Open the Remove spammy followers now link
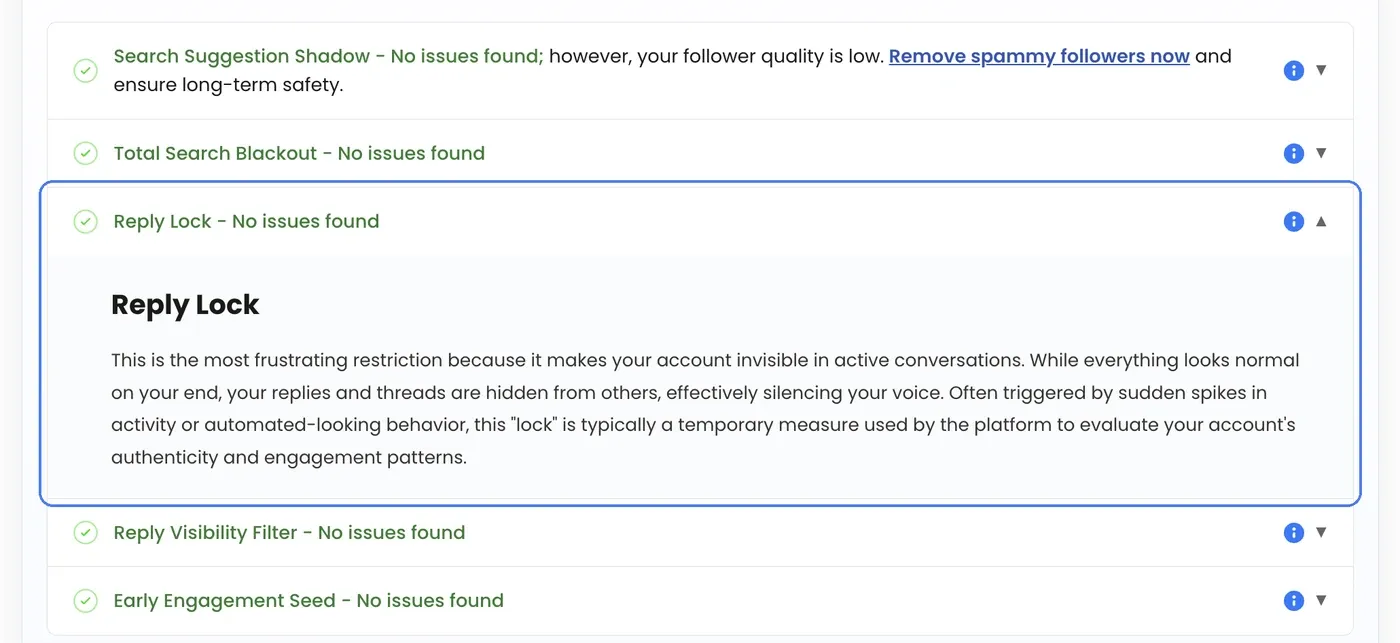The image size is (1400, 643). pos(1039,56)
